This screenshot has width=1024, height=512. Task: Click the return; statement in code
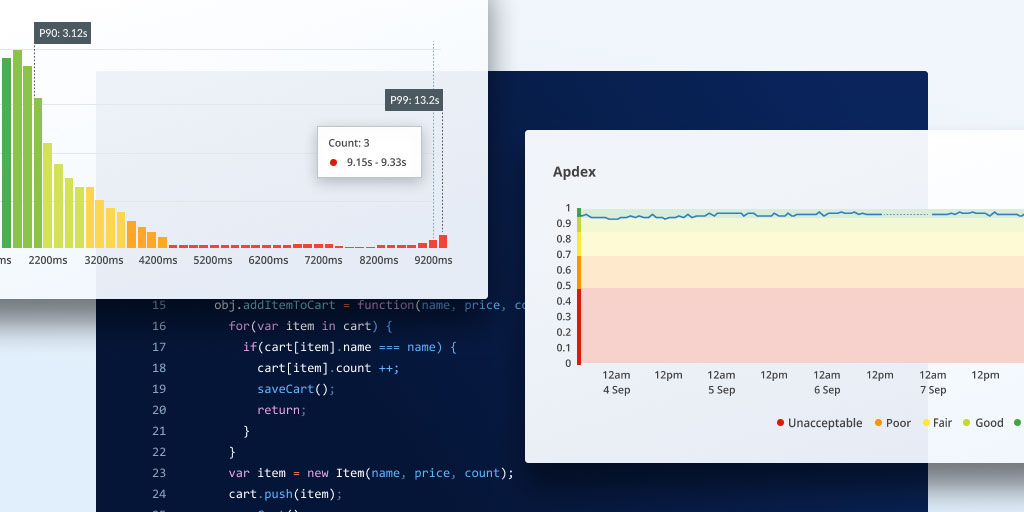click(x=281, y=410)
